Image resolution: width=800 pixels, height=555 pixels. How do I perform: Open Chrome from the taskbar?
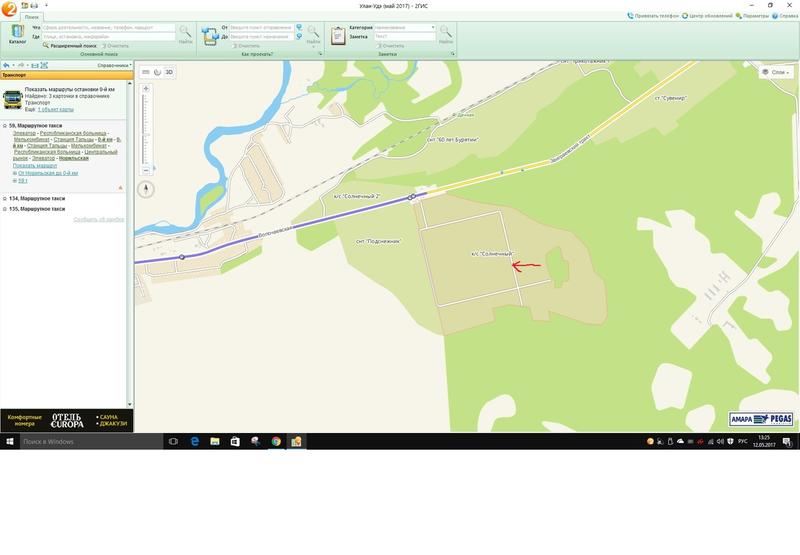[x=276, y=442]
